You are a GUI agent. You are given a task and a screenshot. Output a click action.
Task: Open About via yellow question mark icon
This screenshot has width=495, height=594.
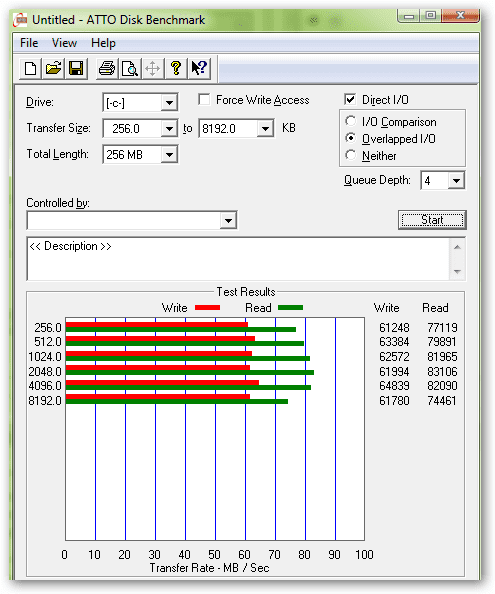pyautogui.click(x=176, y=69)
